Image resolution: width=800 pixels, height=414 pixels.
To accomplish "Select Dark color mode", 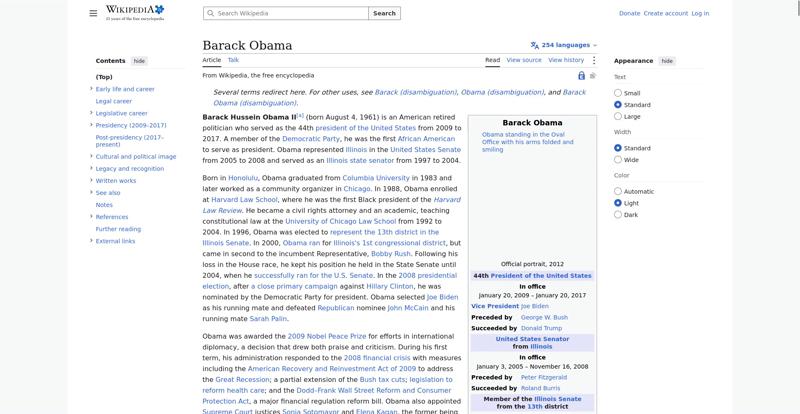I will (618, 215).
